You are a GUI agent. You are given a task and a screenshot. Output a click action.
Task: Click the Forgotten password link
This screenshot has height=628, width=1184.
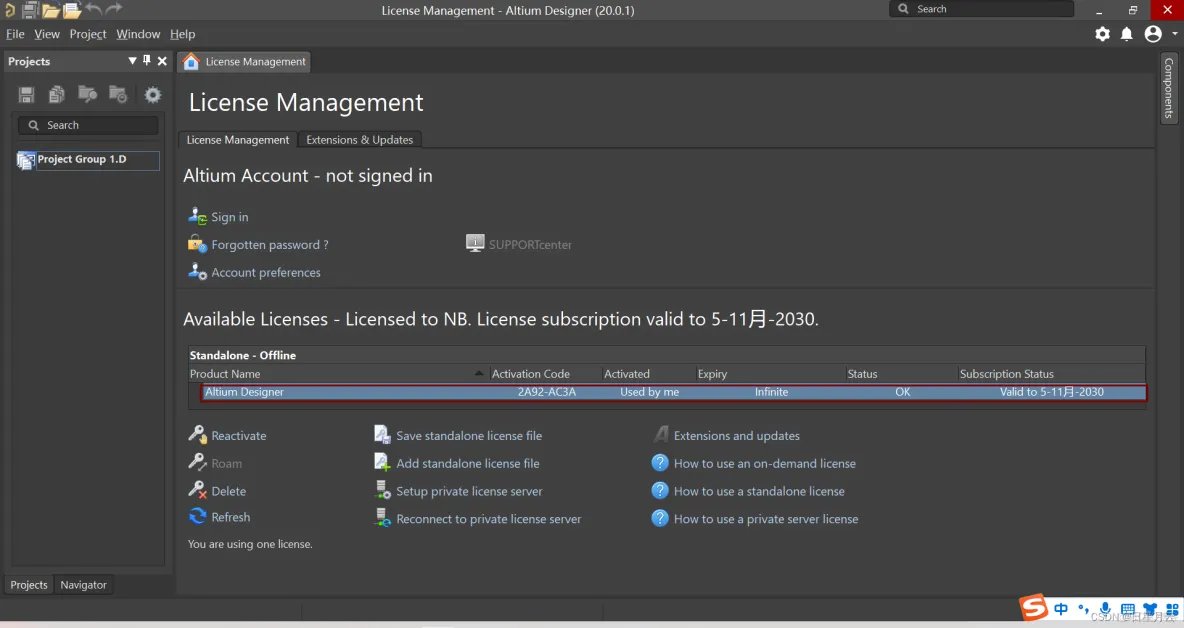pyautogui.click(x=270, y=245)
